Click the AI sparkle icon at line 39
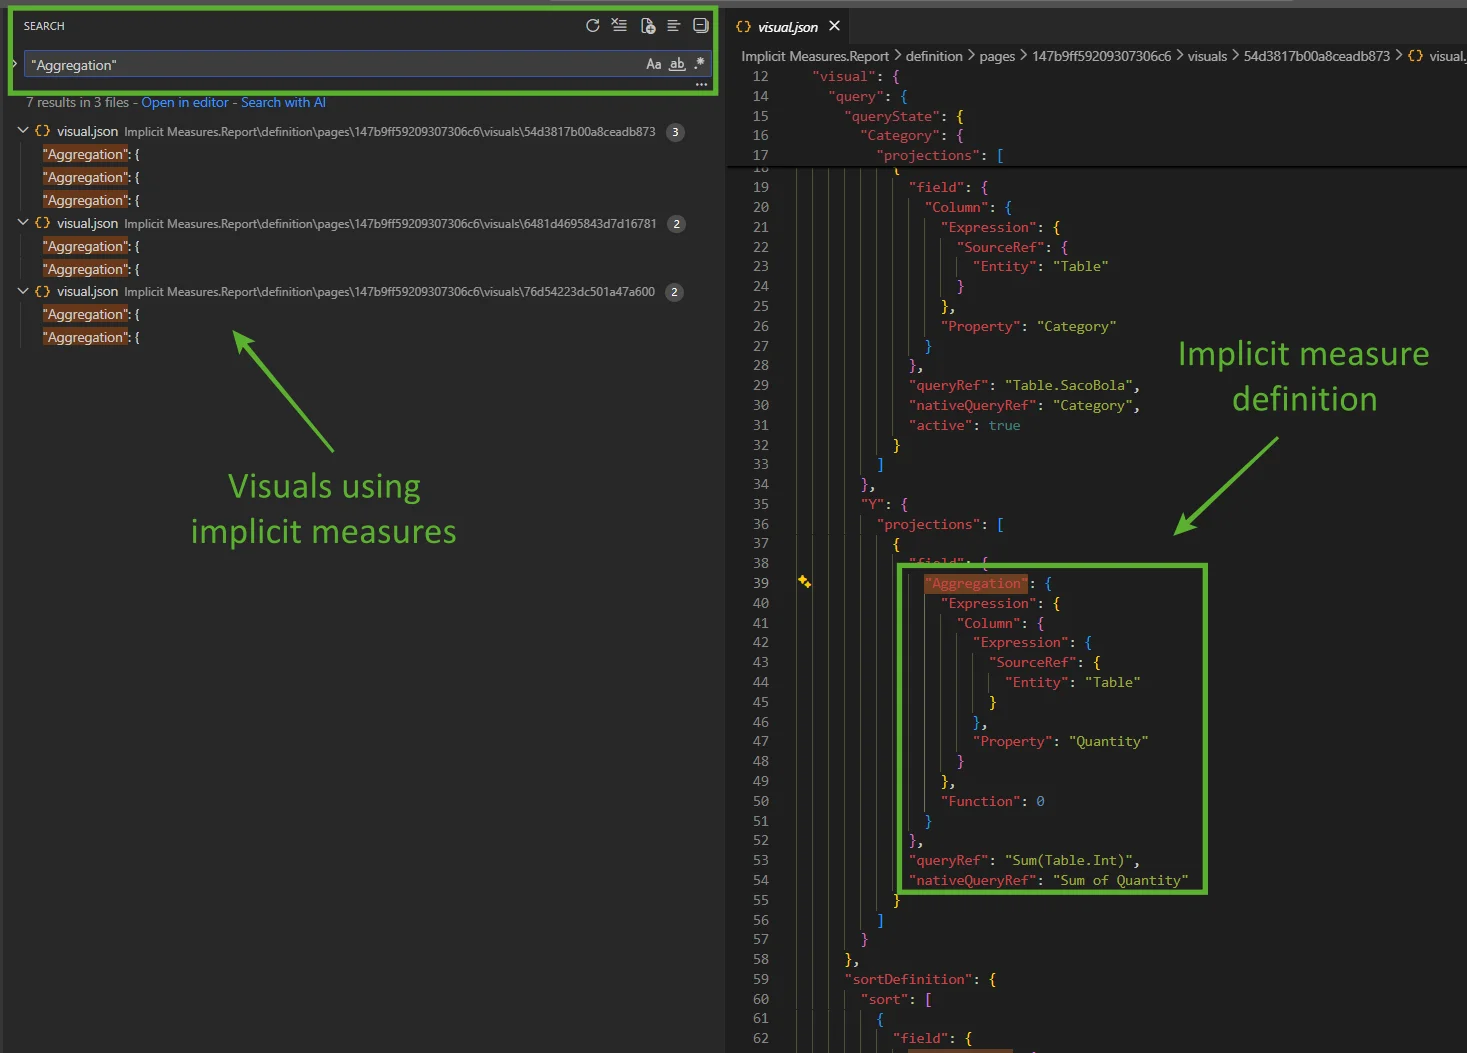The height and width of the screenshot is (1053, 1467). pyautogui.click(x=804, y=582)
